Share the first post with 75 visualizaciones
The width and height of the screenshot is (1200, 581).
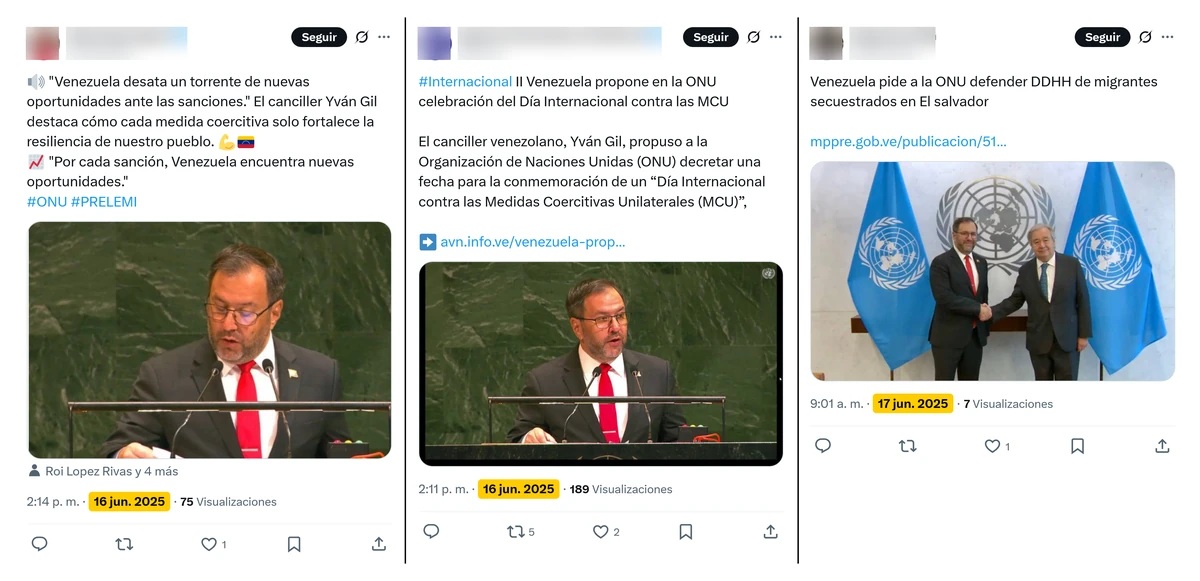coord(379,544)
